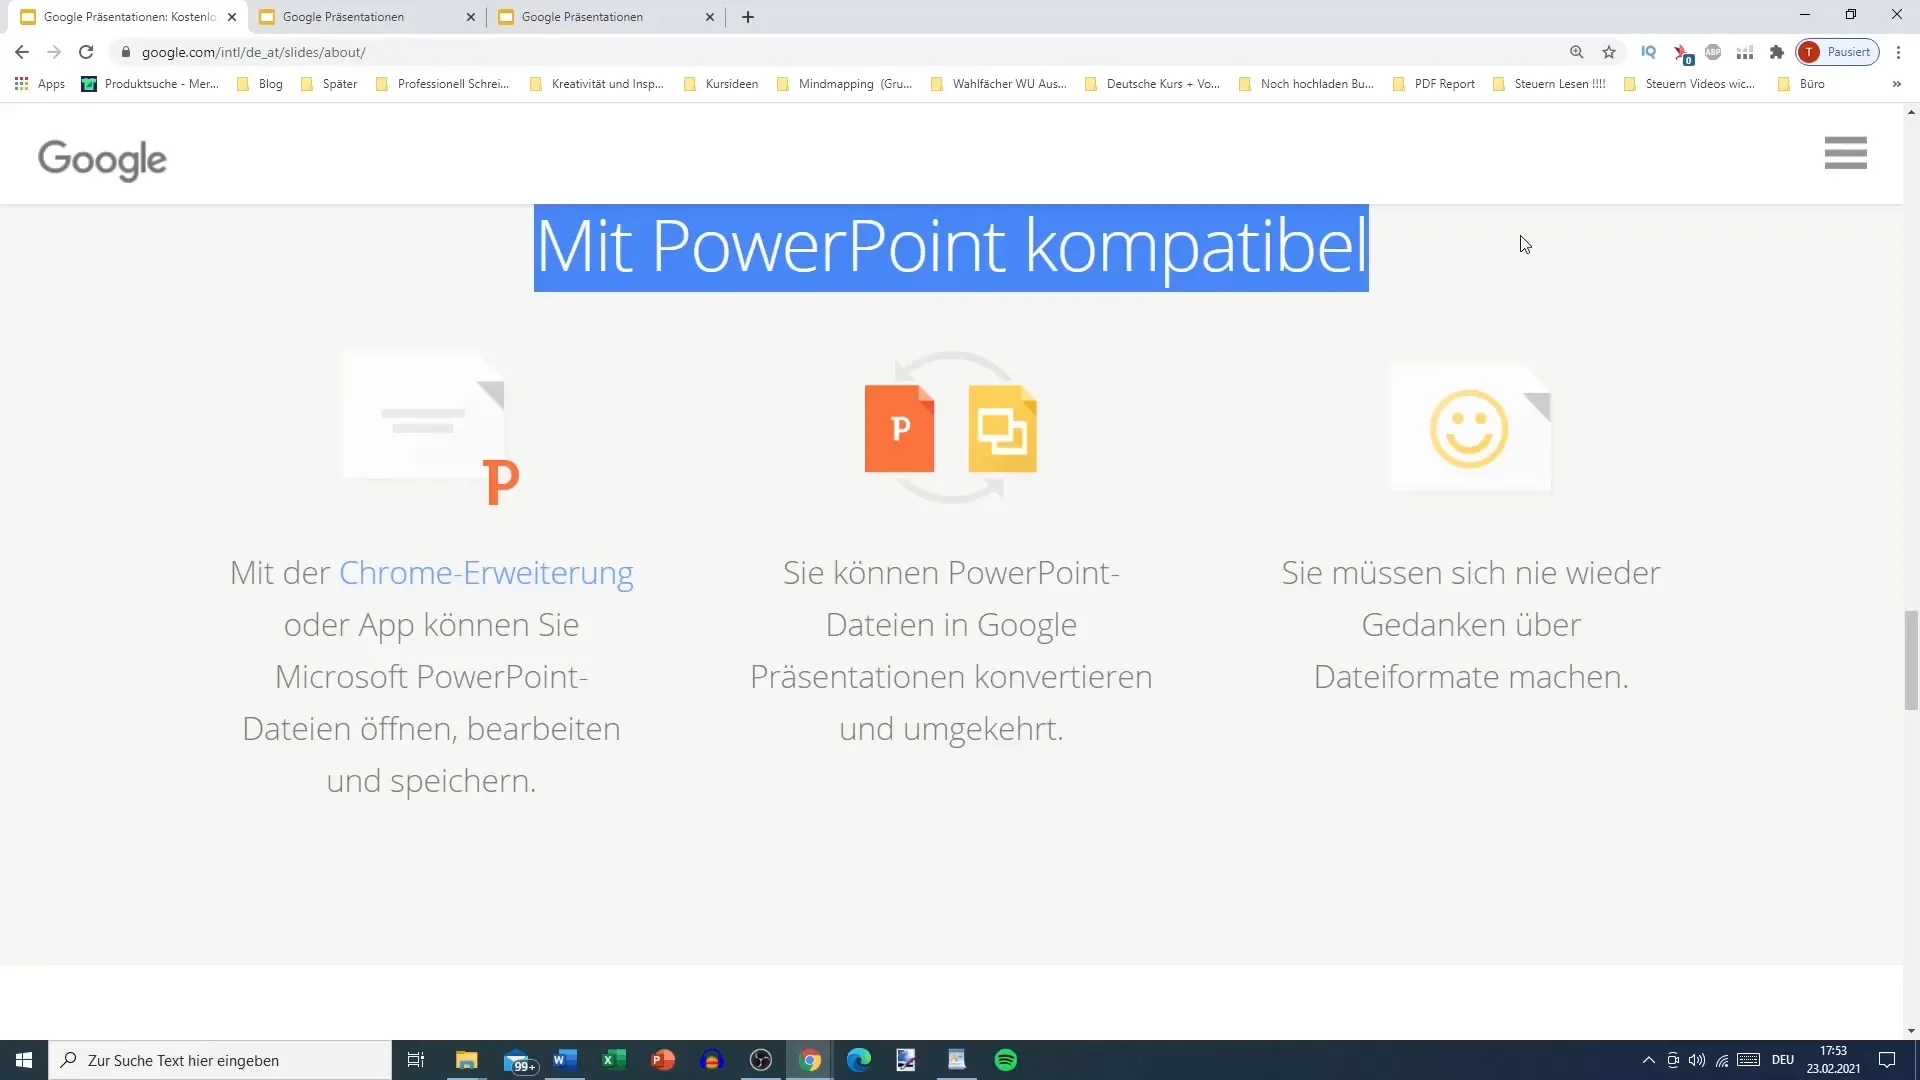Switch to Chrome in the taskbar

tap(810, 1060)
